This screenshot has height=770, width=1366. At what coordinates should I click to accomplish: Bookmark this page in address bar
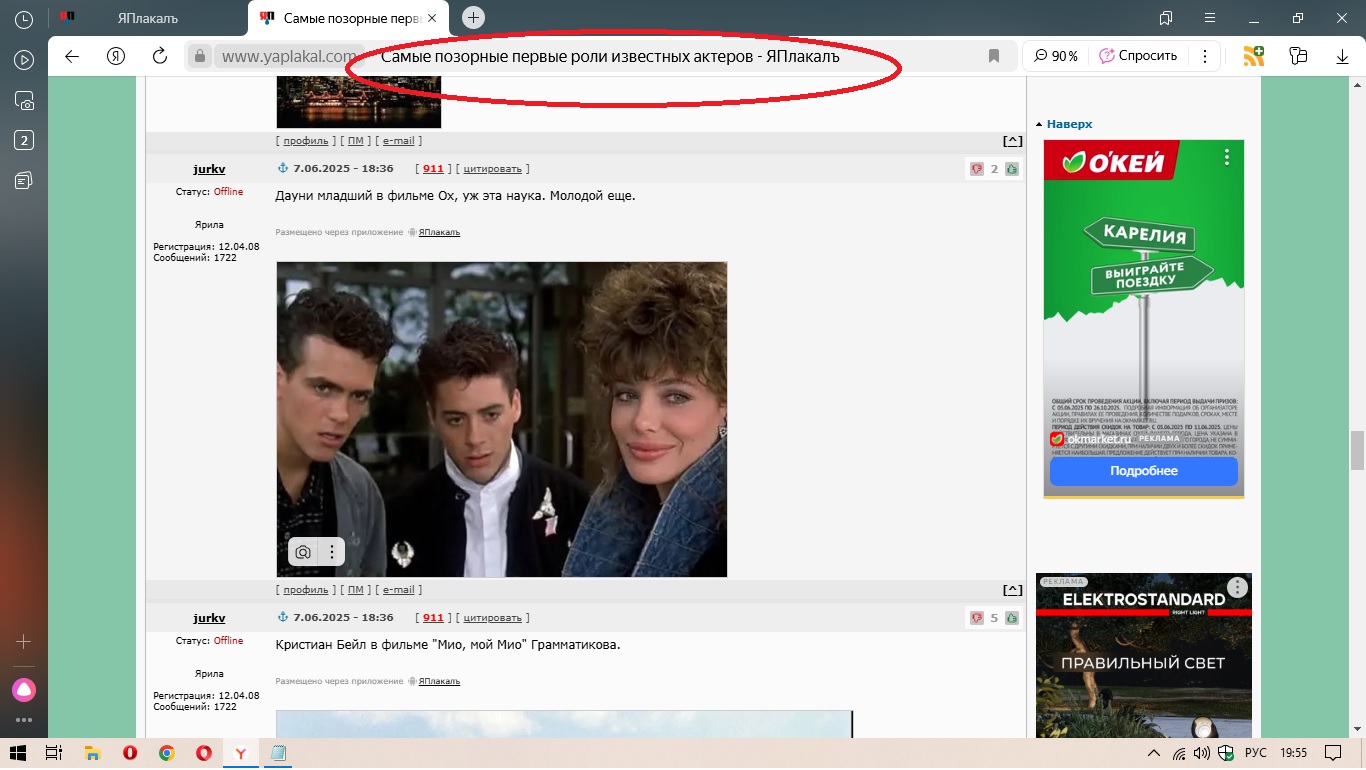point(994,56)
